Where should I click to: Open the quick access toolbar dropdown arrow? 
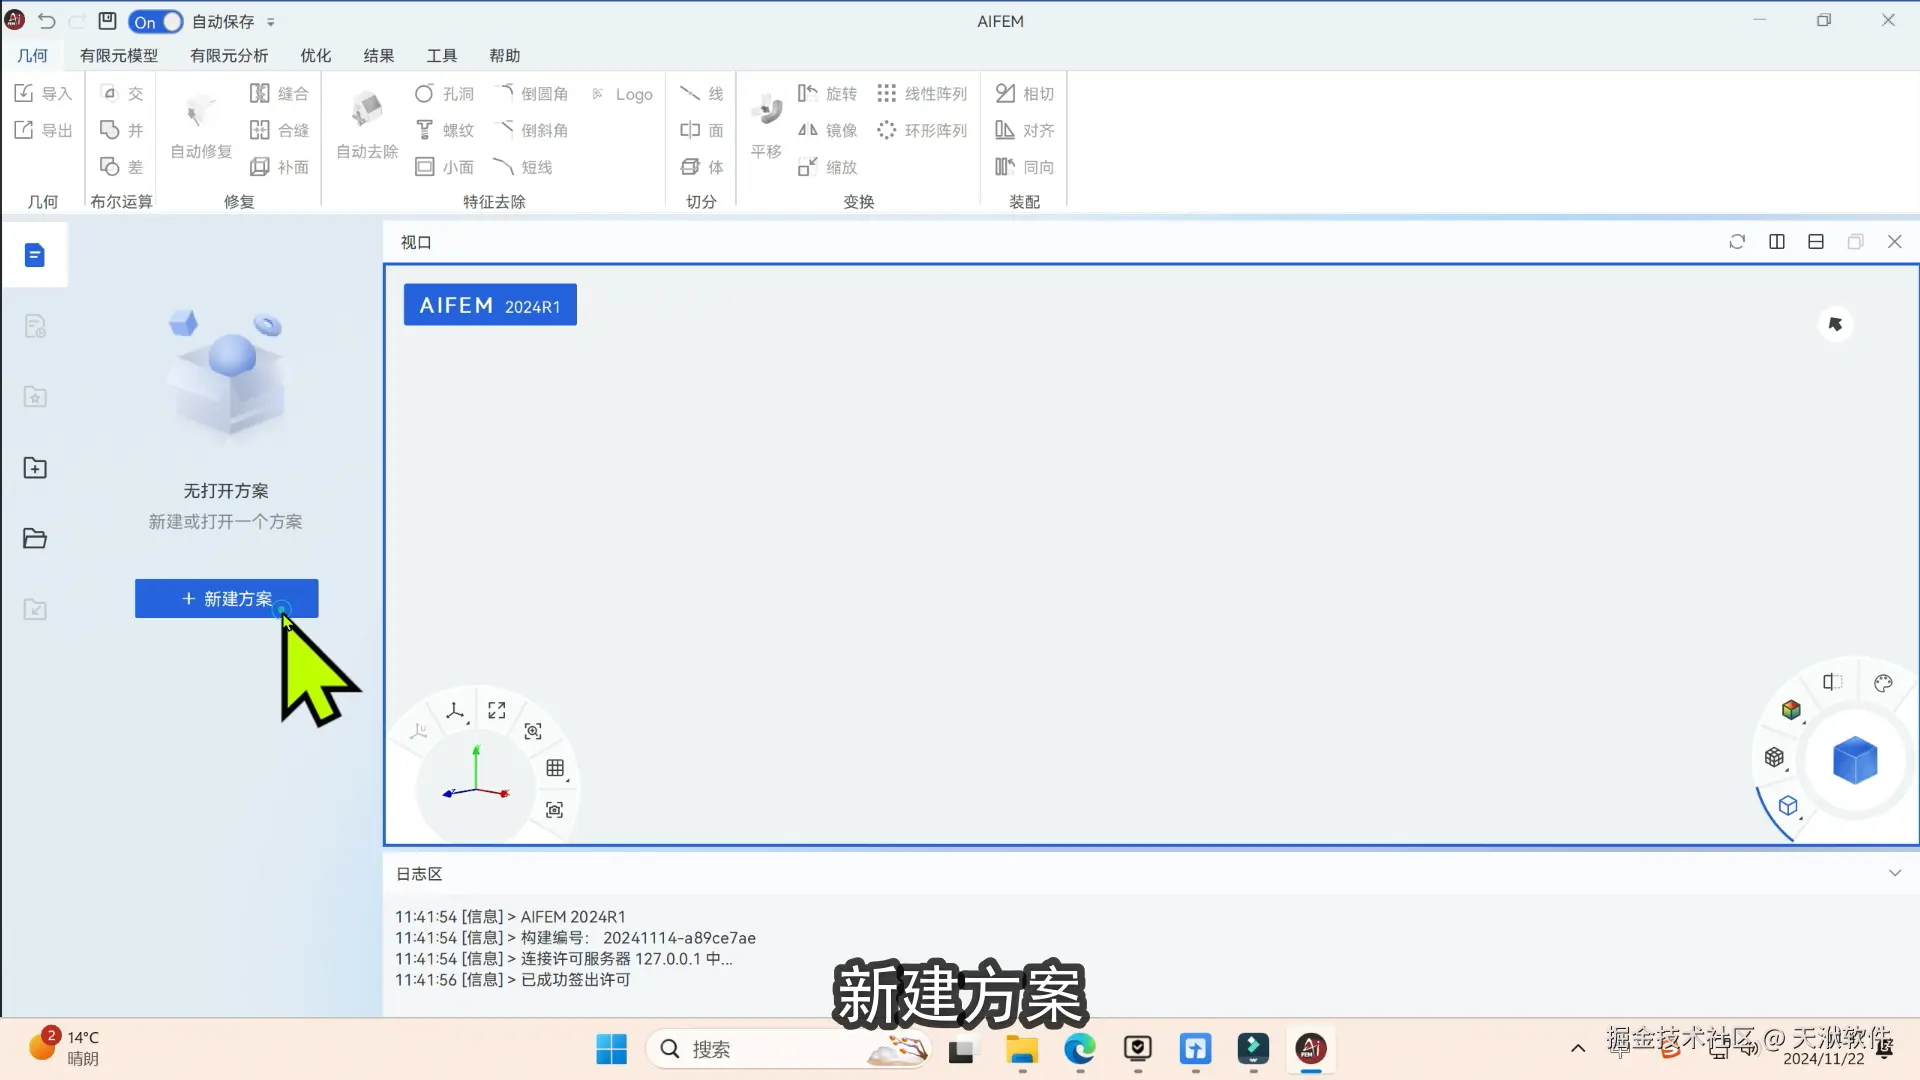pyautogui.click(x=271, y=22)
